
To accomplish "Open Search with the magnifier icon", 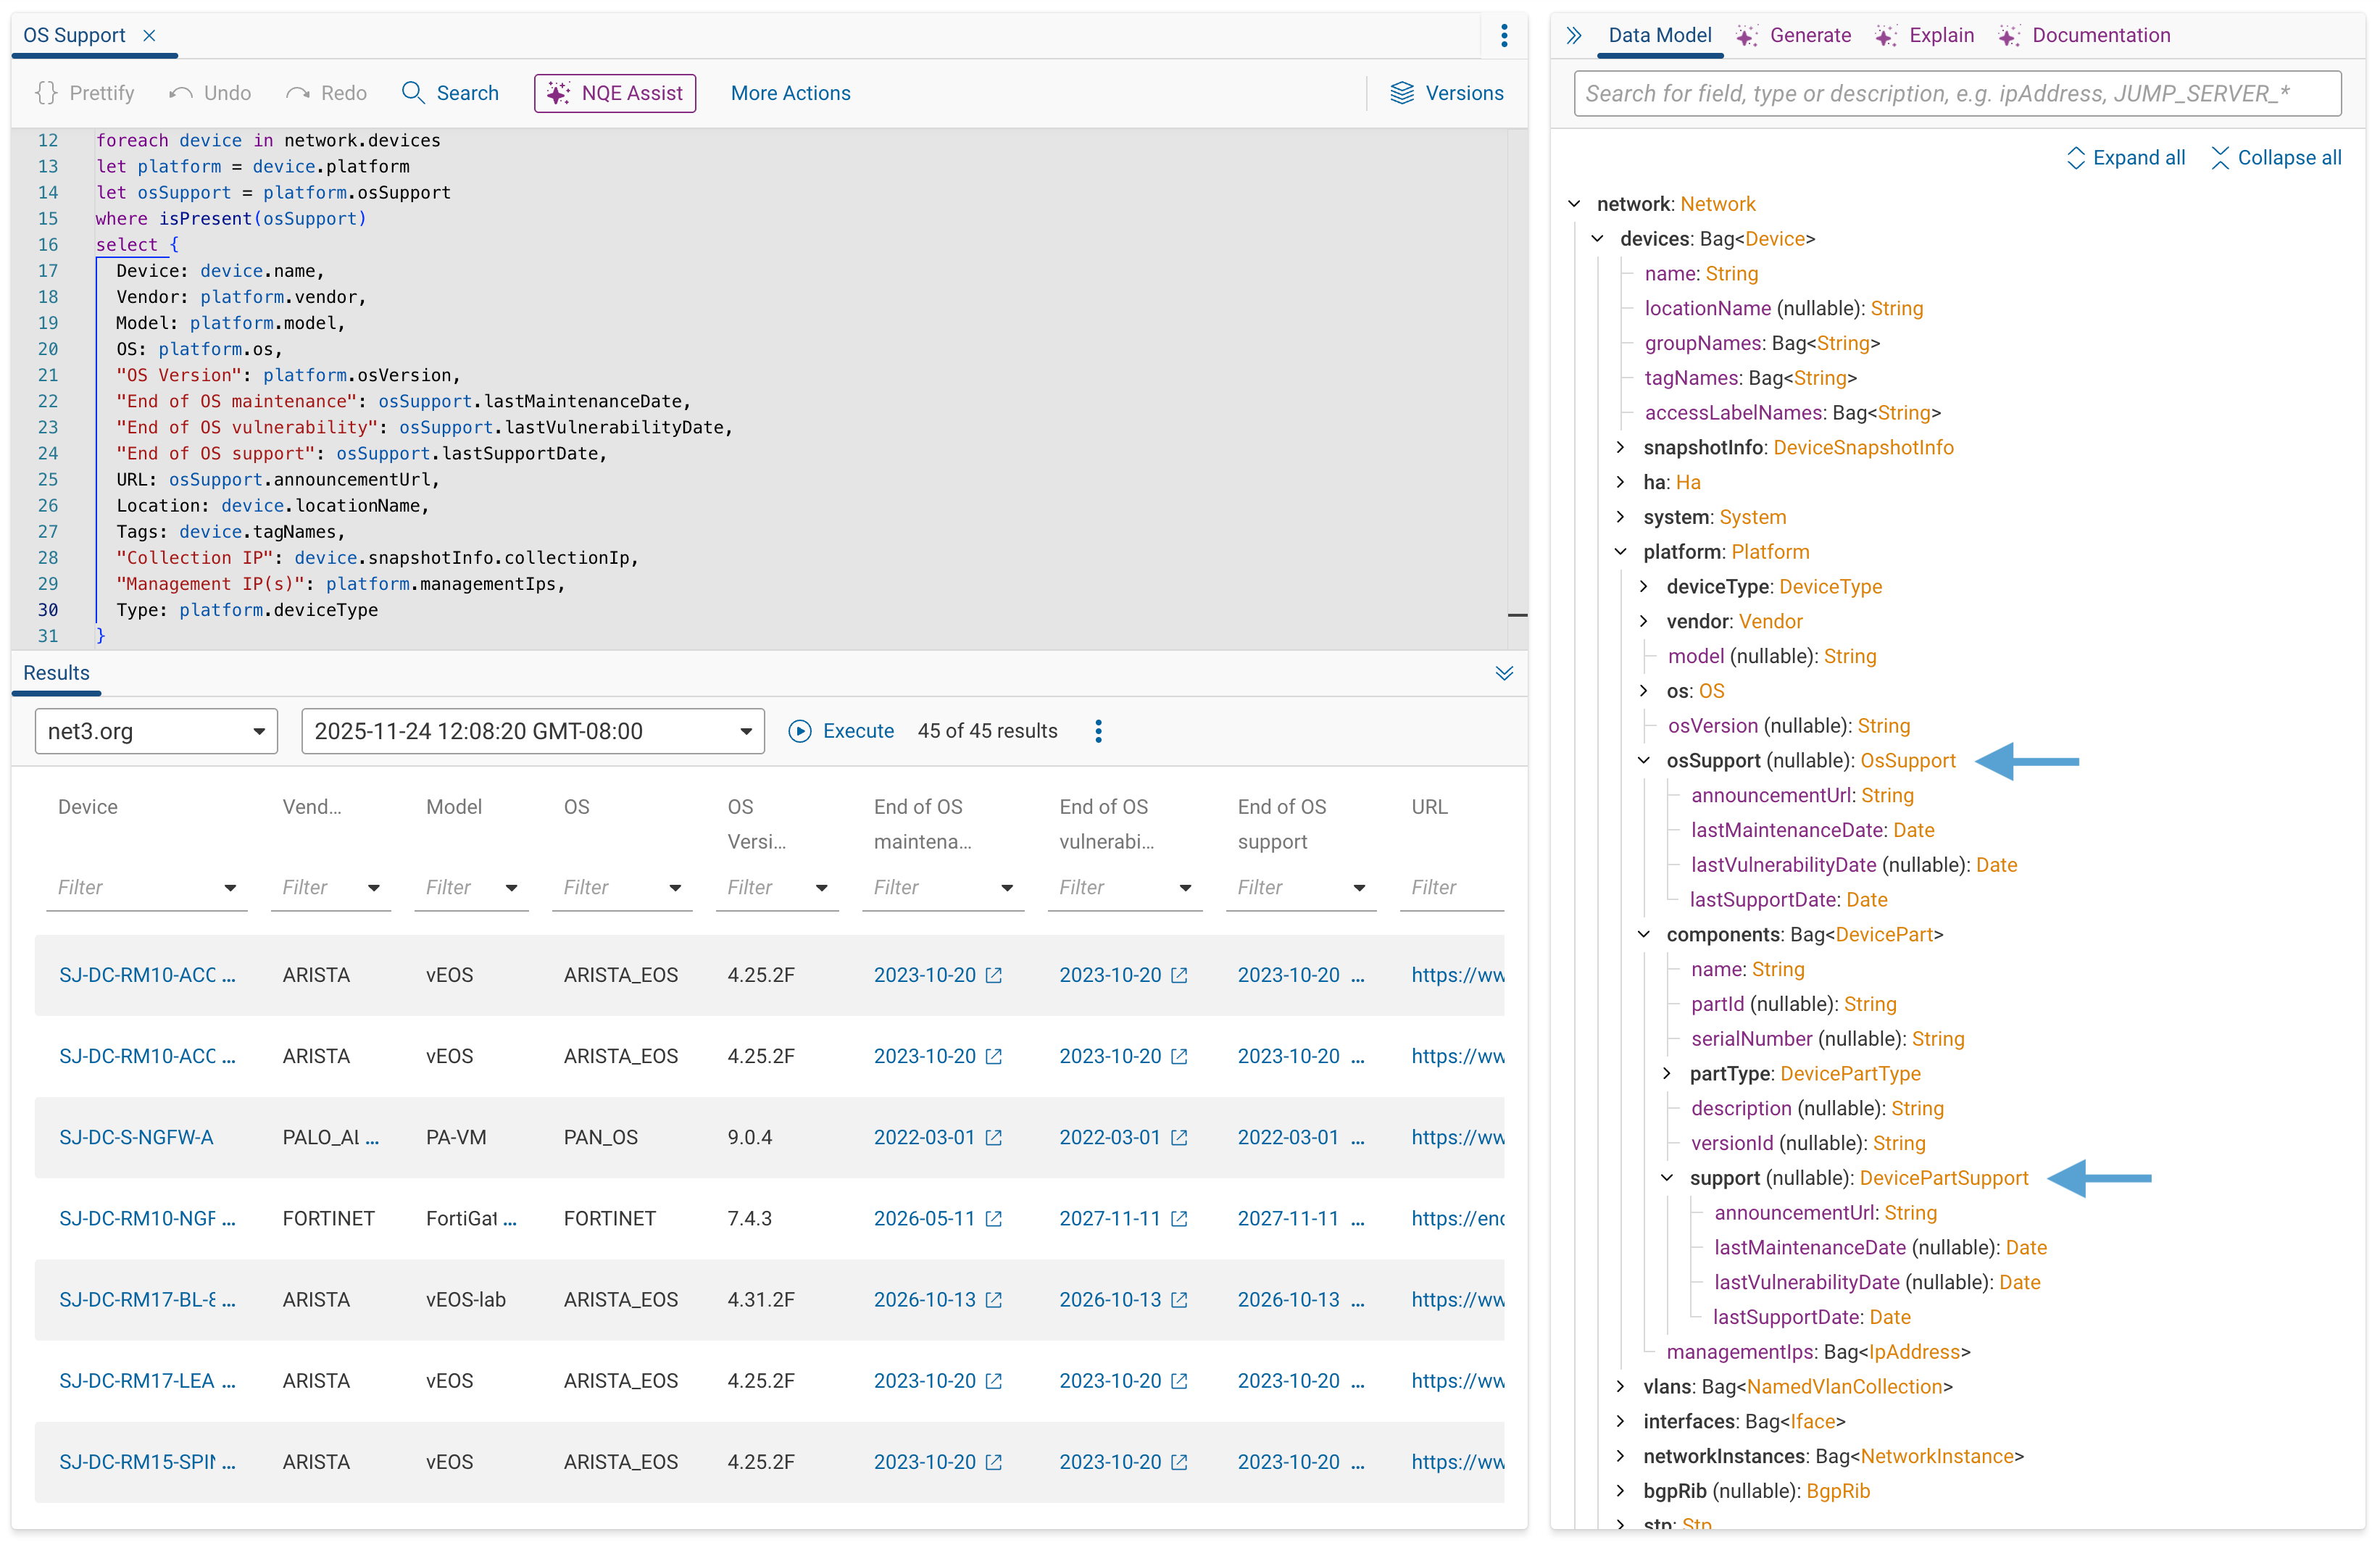I will tap(414, 92).
